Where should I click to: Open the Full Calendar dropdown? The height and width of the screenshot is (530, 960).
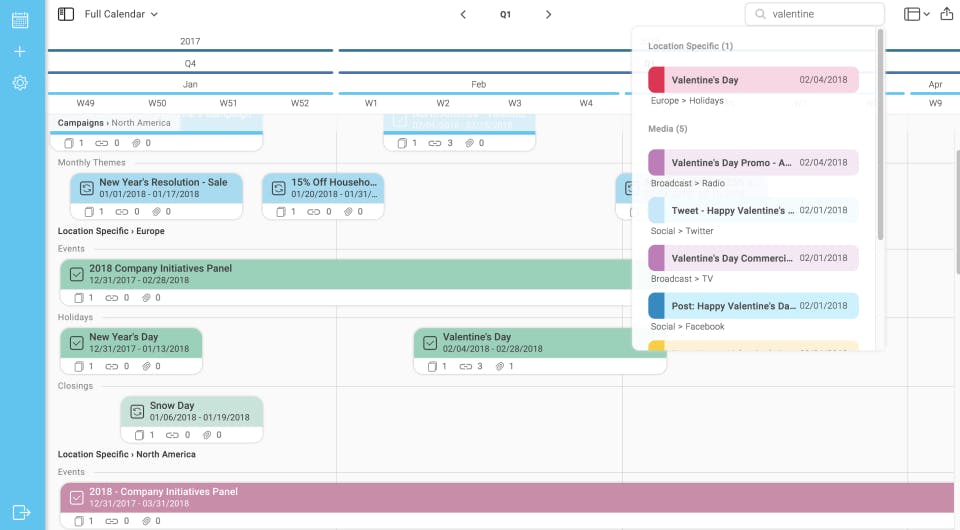coord(121,14)
